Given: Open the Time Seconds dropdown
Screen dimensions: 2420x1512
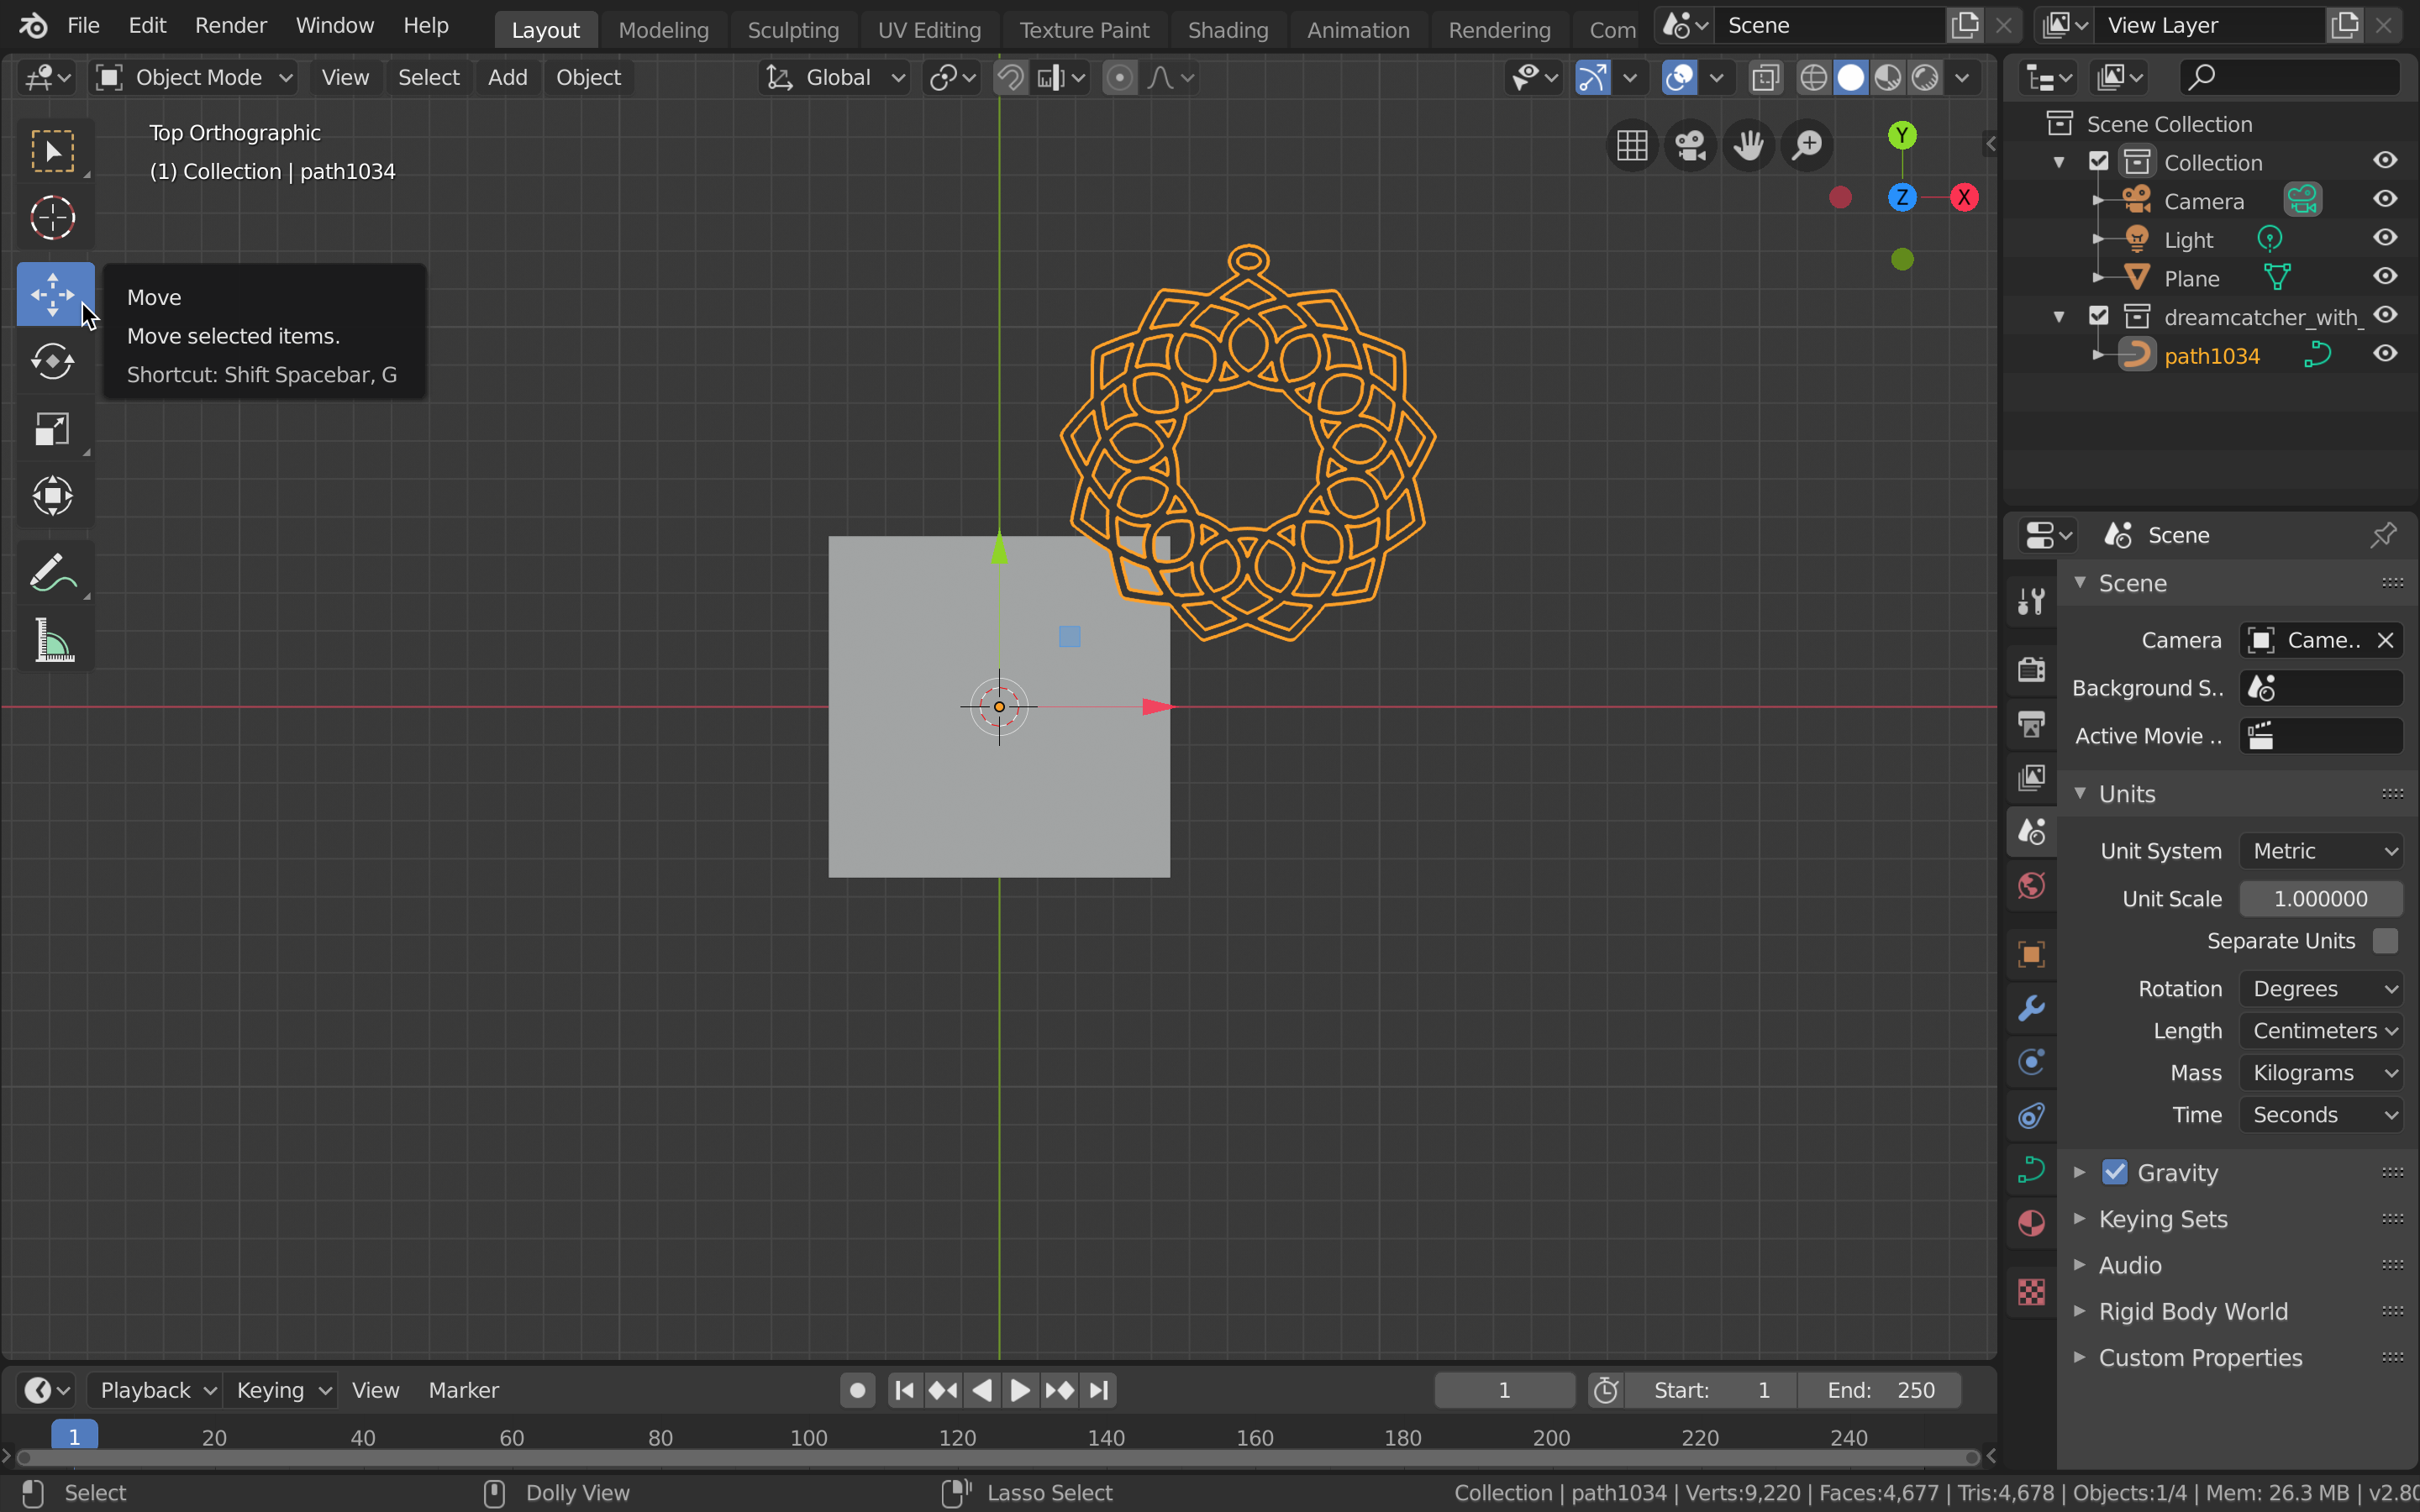Looking at the screenshot, I should (2321, 1115).
